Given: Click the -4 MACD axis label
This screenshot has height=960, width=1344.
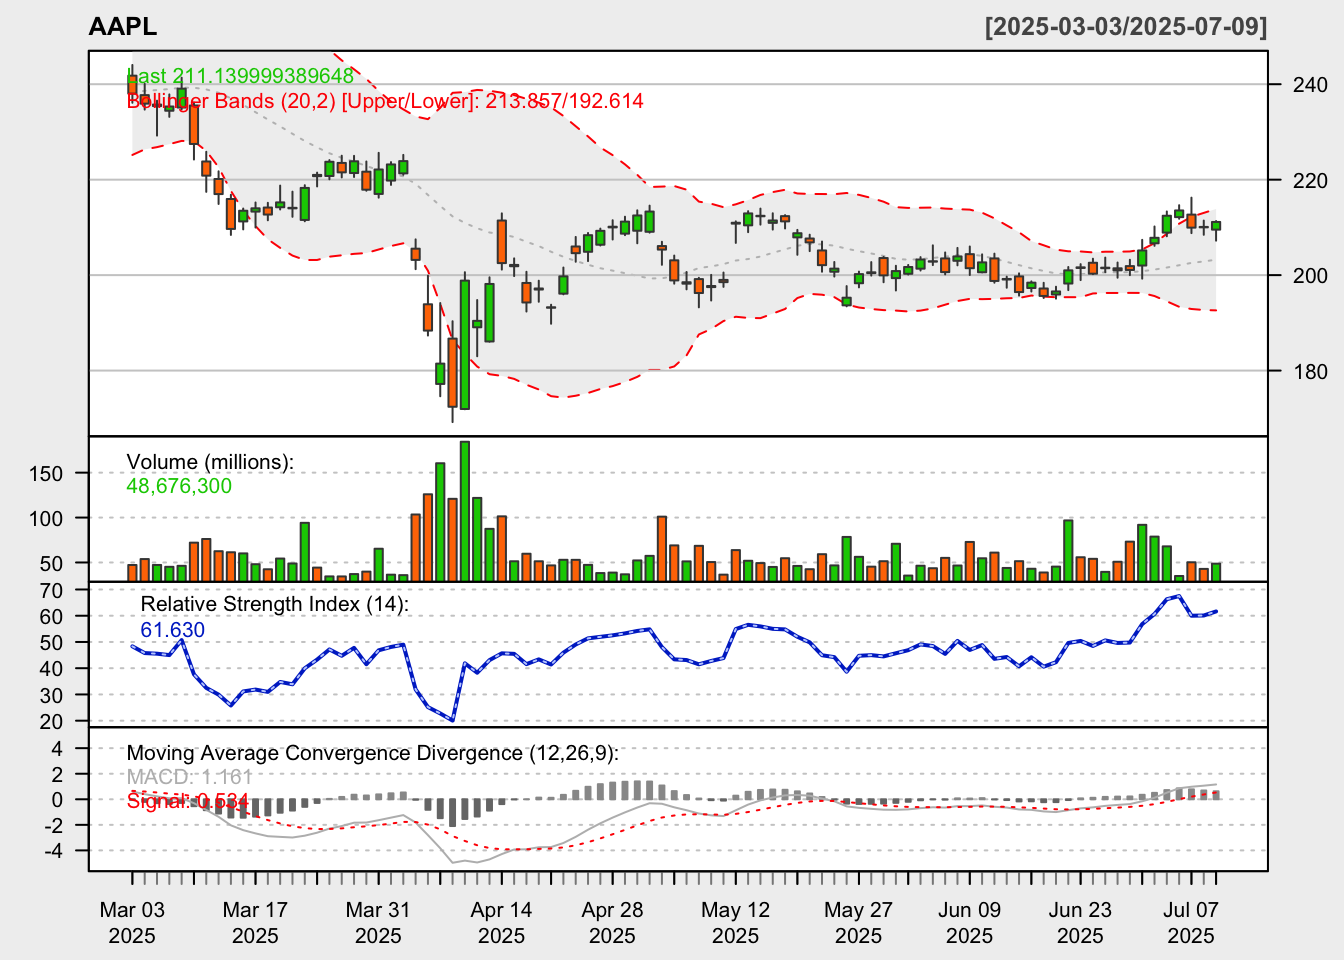Looking at the screenshot, I should pyautogui.click(x=52, y=852).
